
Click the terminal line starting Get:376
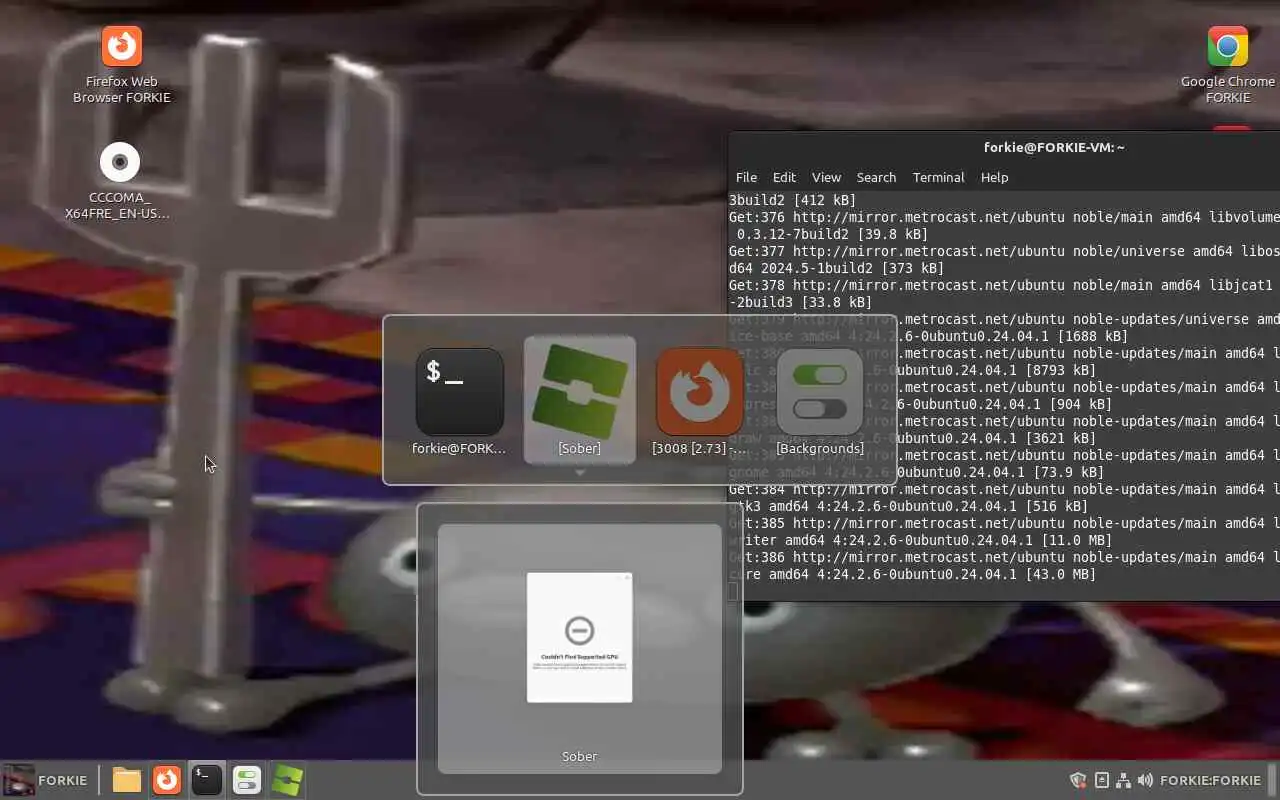click(1004, 217)
